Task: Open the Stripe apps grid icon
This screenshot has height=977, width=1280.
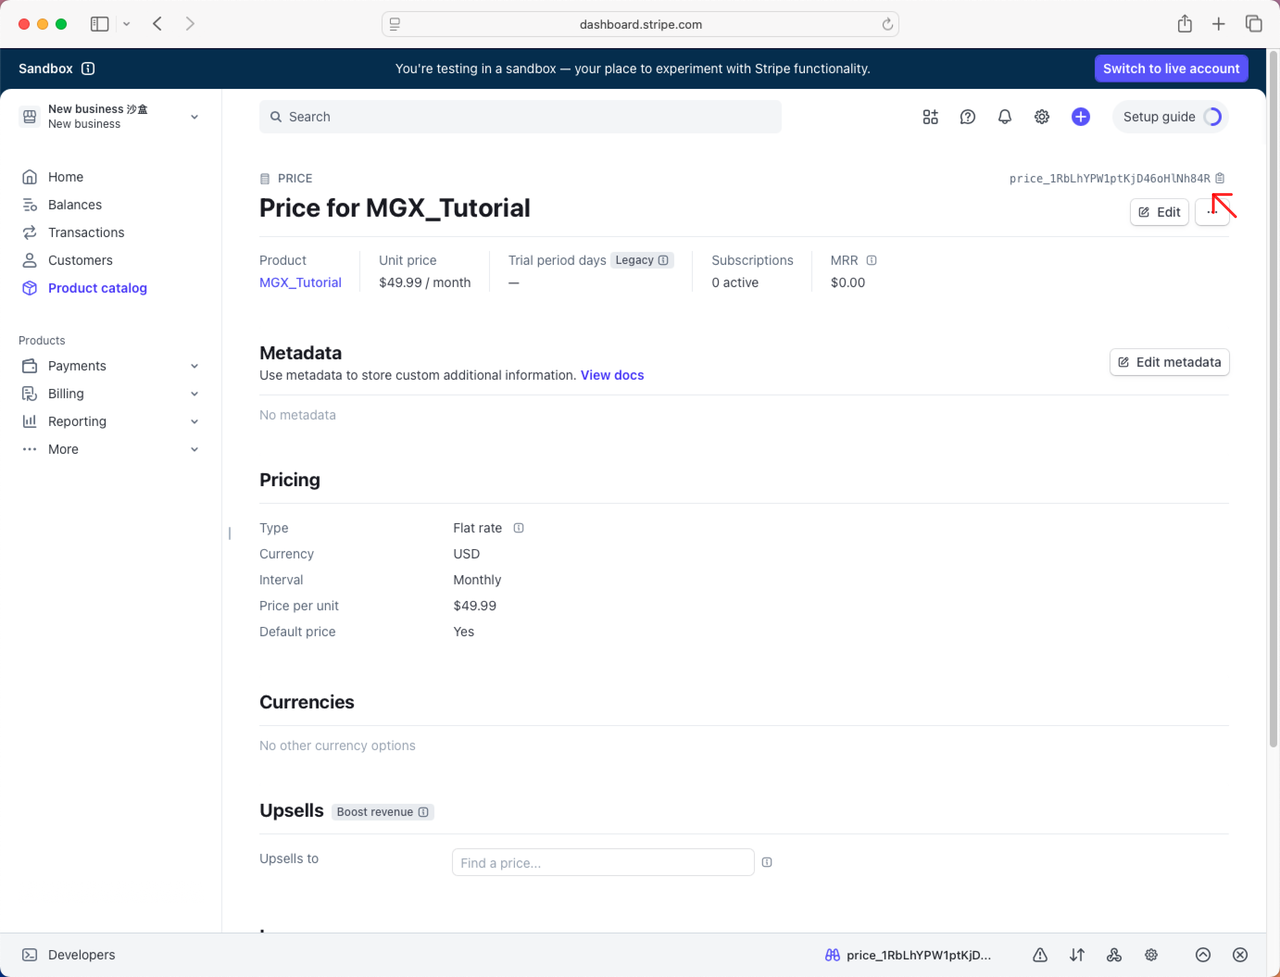Action: coord(930,117)
